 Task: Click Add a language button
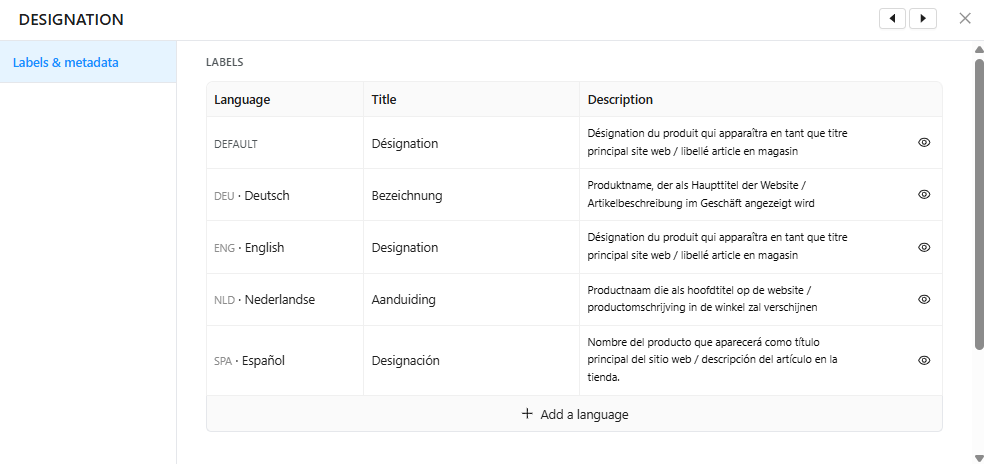tap(574, 414)
